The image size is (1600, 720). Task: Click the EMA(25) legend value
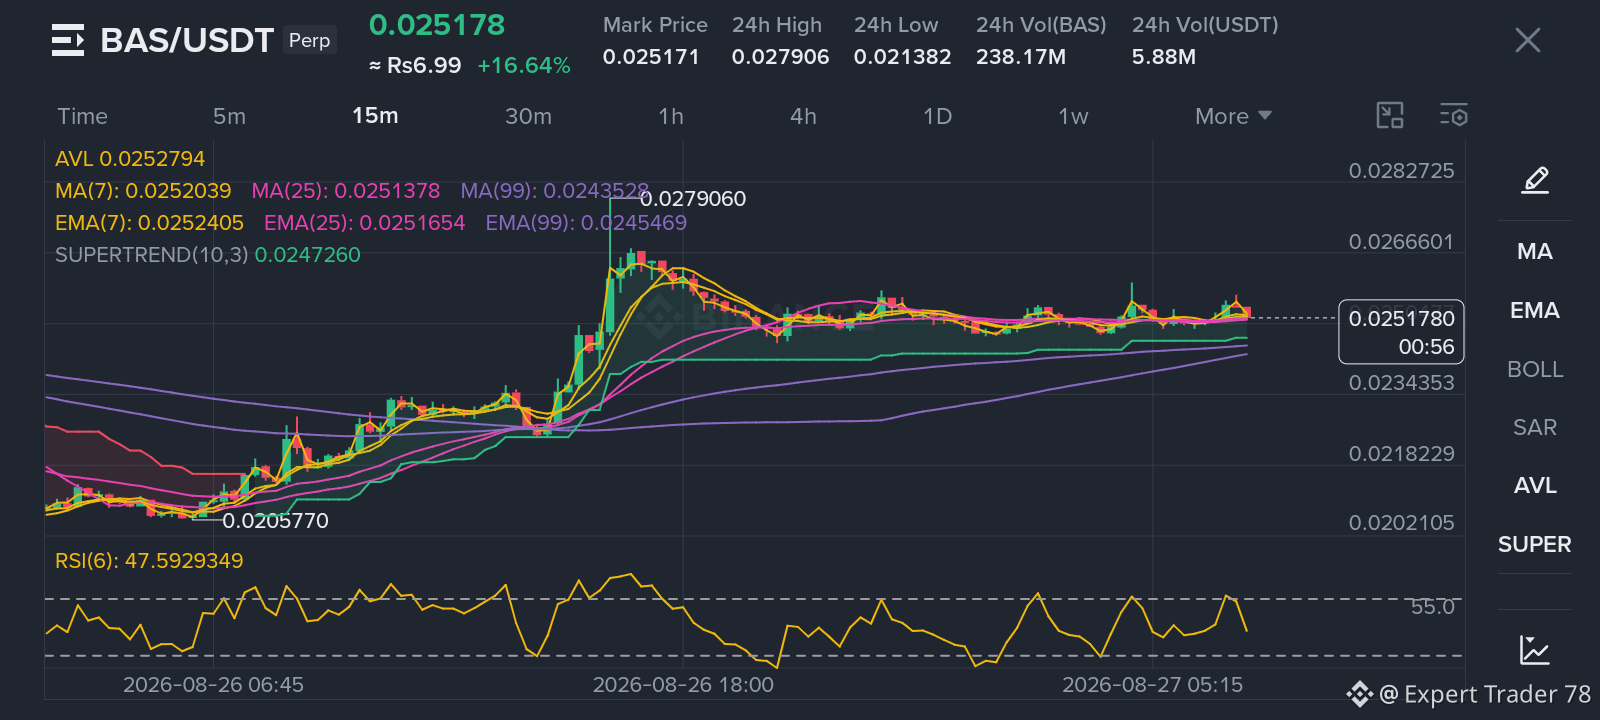[365, 223]
